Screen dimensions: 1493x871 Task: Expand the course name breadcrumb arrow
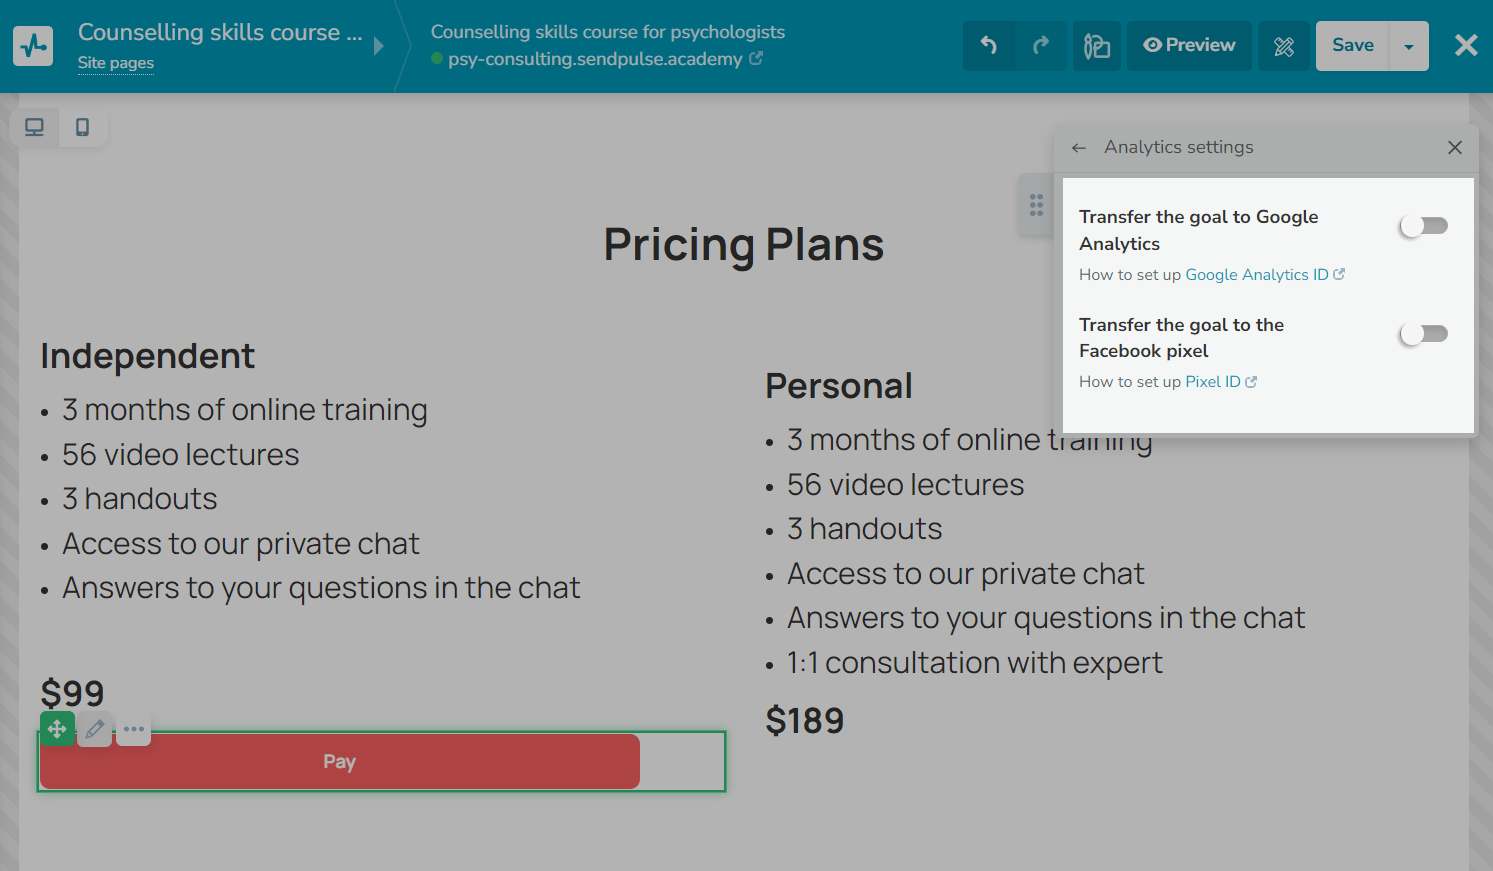coord(379,46)
